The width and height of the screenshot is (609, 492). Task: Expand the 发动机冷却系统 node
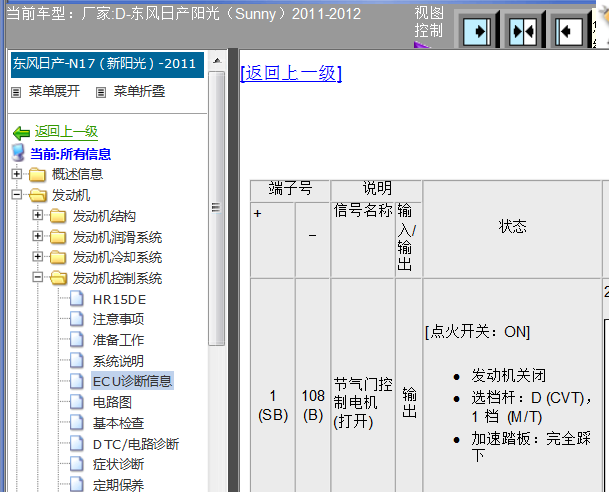coord(38,256)
